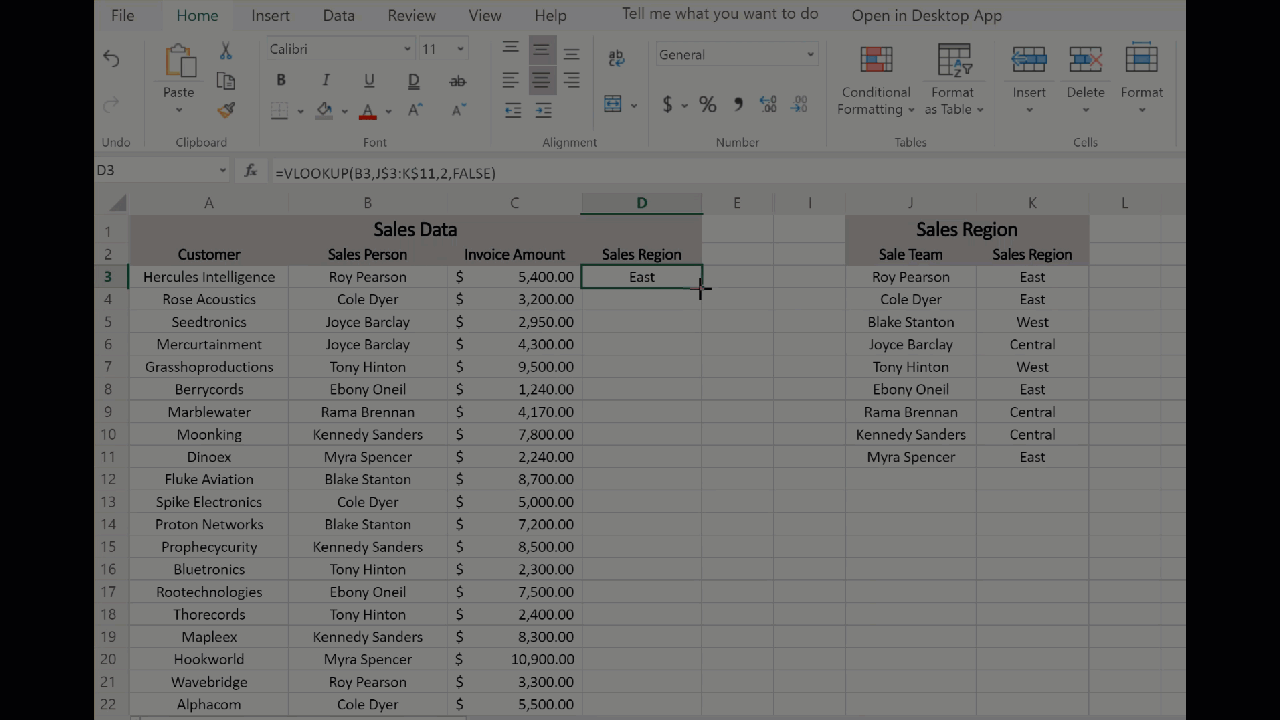Align text to bottom
Screen dimensions: 1280x720
(571, 52)
